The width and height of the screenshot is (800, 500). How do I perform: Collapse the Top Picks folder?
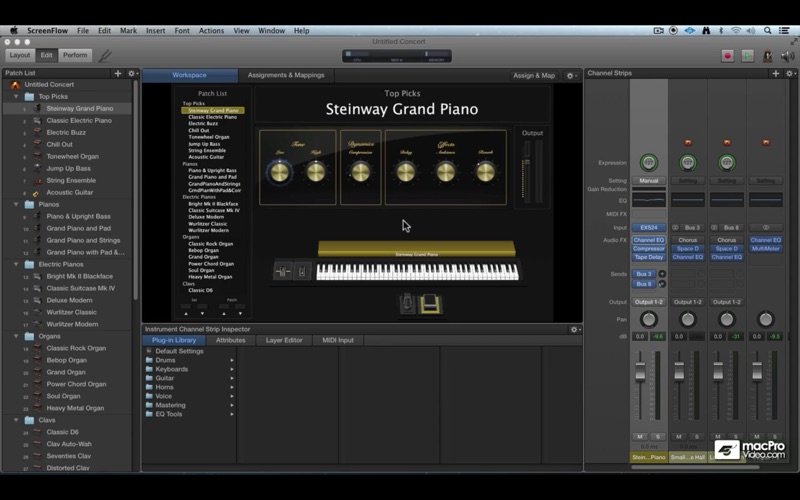tap(16, 96)
